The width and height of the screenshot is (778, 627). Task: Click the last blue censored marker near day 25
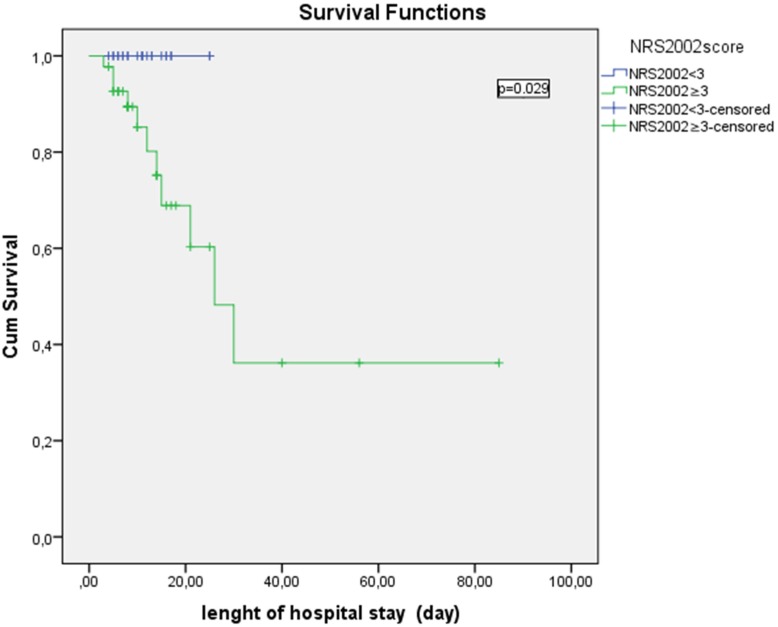(210, 56)
